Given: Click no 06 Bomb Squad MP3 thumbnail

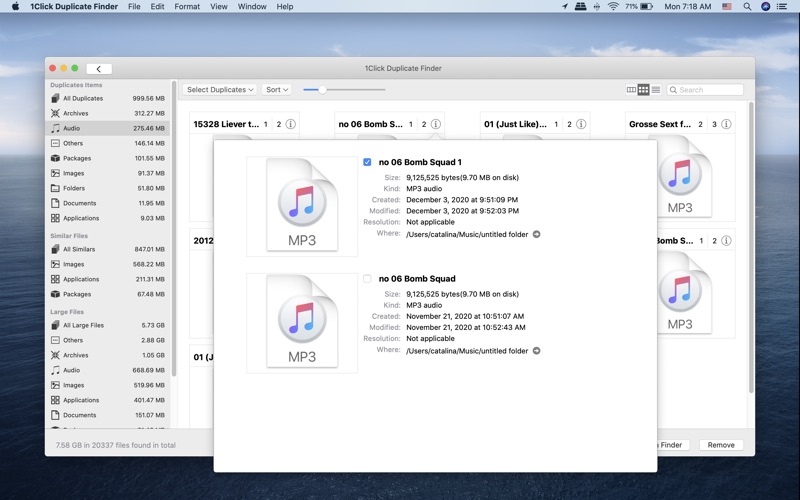Looking at the screenshot, I should tap(302, 321).
